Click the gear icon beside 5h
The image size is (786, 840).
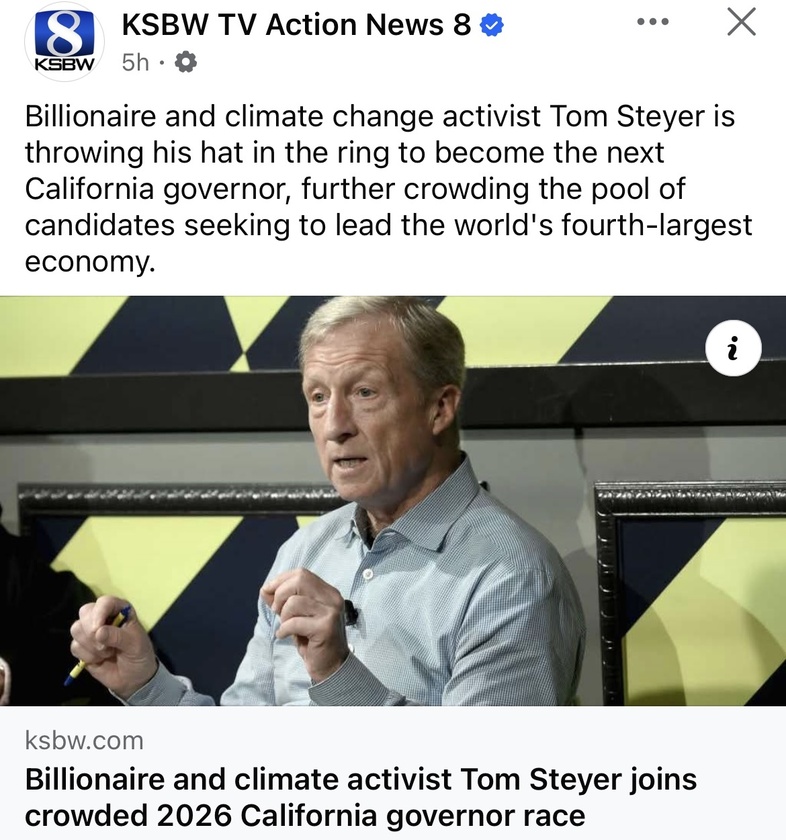pyautogui.click(x=186, y=63)
